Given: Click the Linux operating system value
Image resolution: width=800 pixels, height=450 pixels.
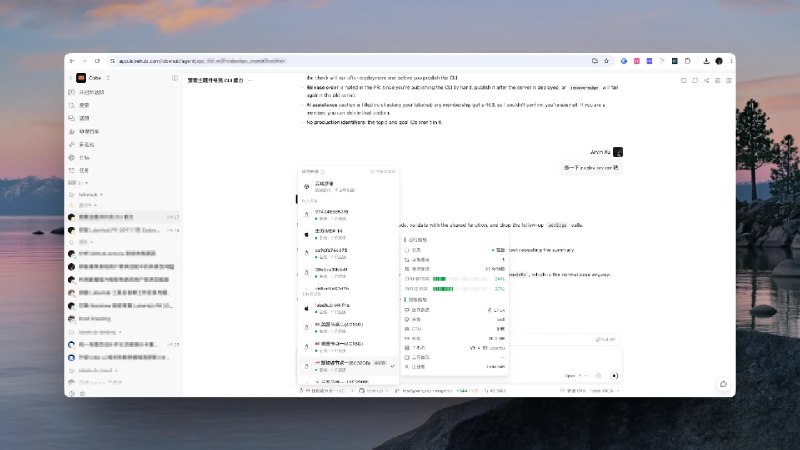Looking at the screenshot, I should pyautogui.click(x=496, y=310).
